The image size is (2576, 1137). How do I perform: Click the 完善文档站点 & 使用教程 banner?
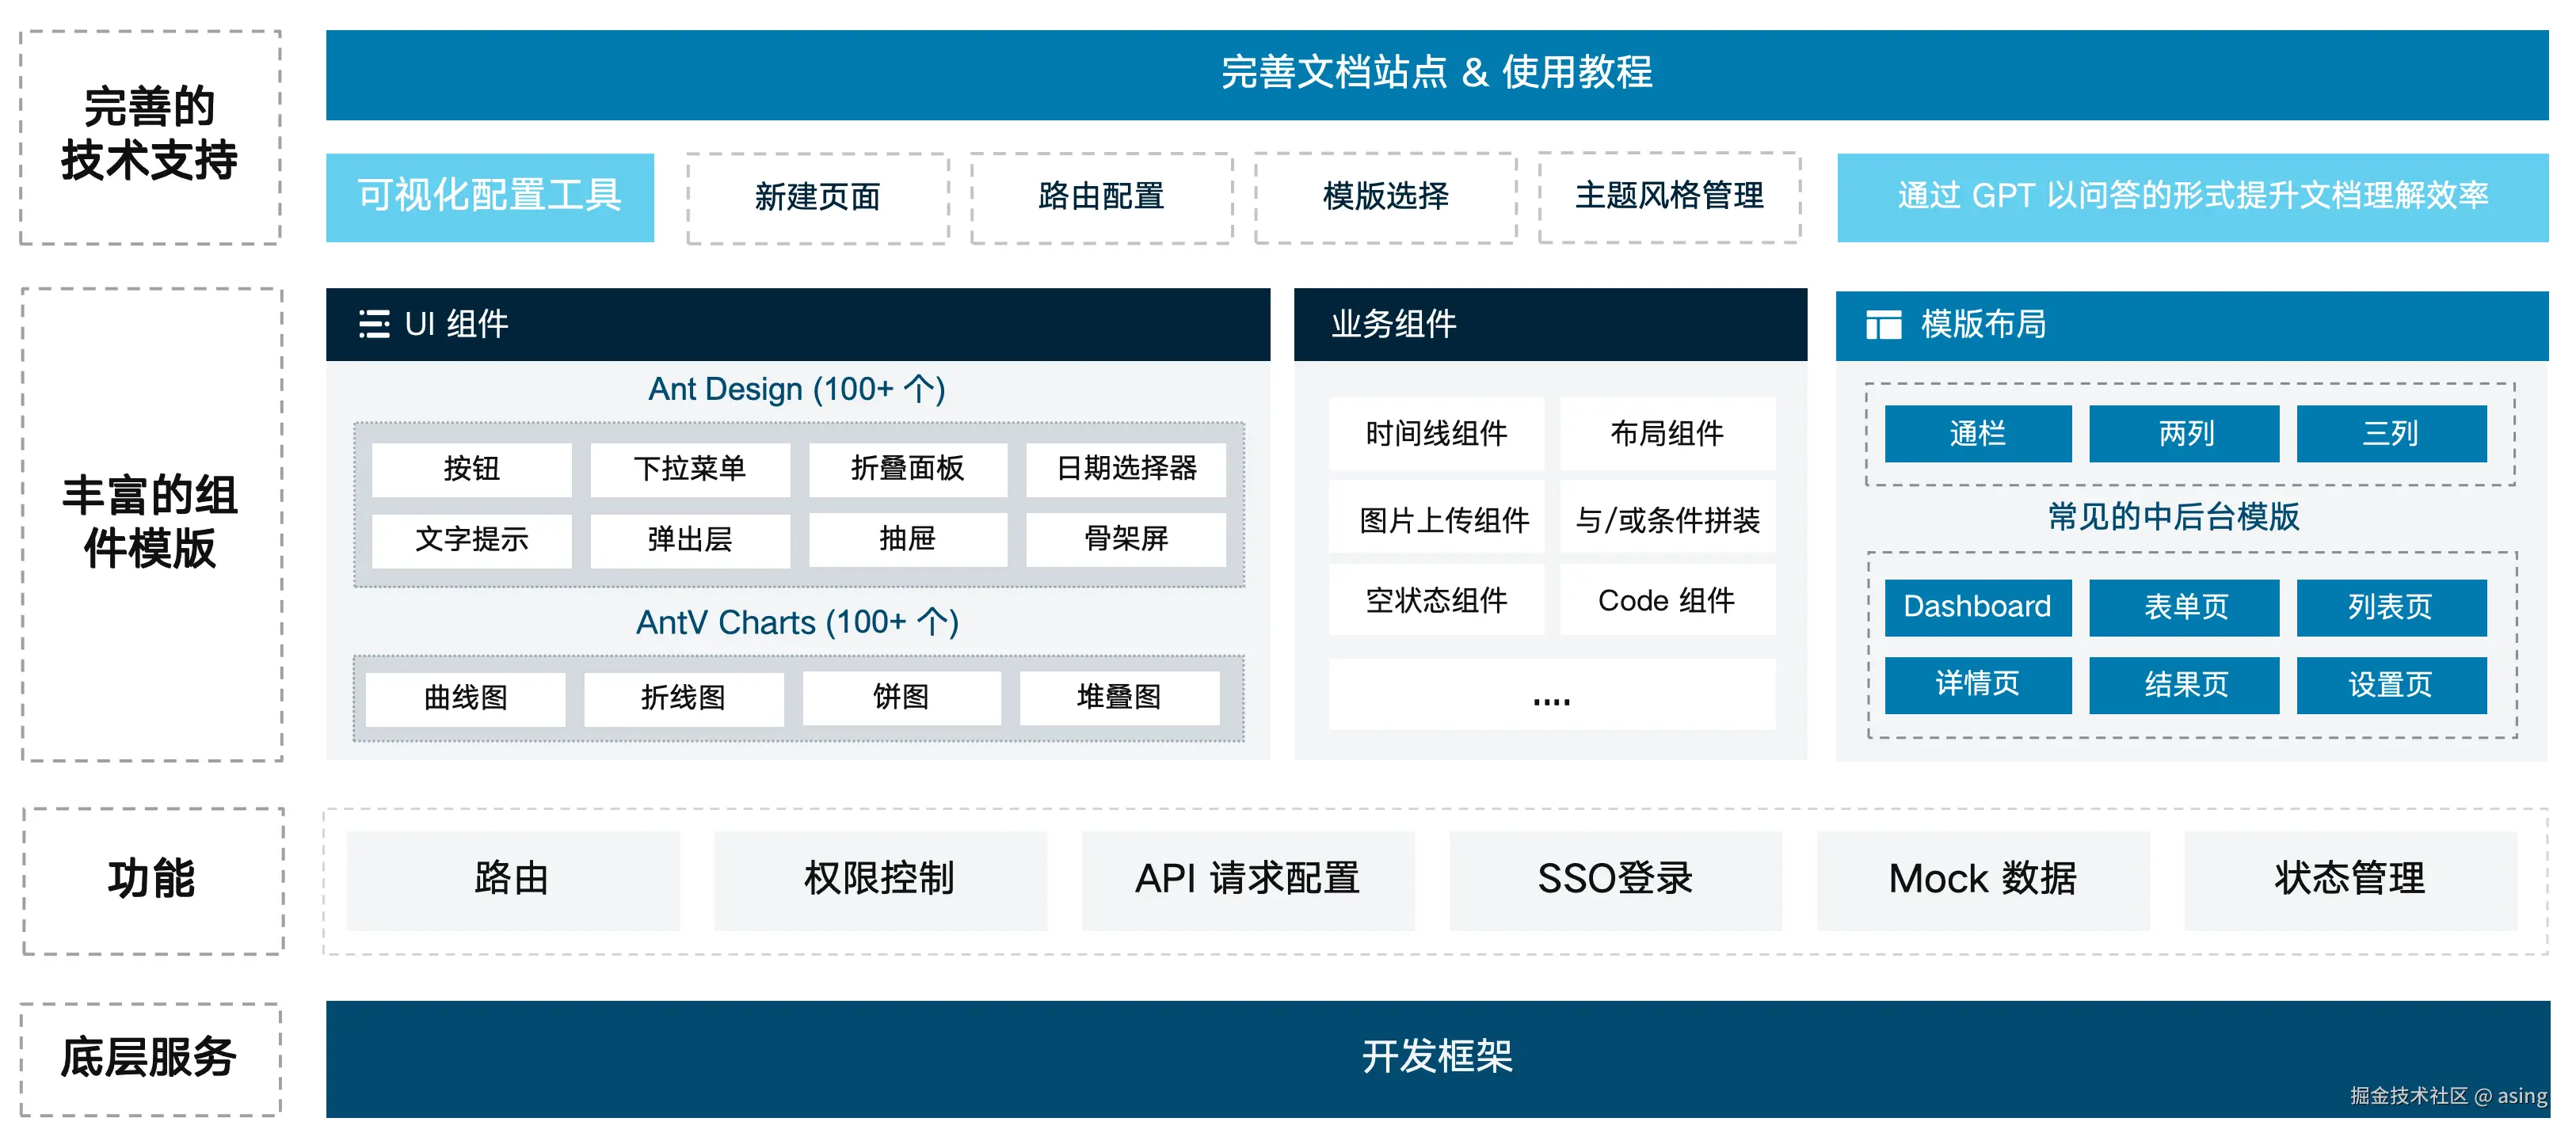1436,74
